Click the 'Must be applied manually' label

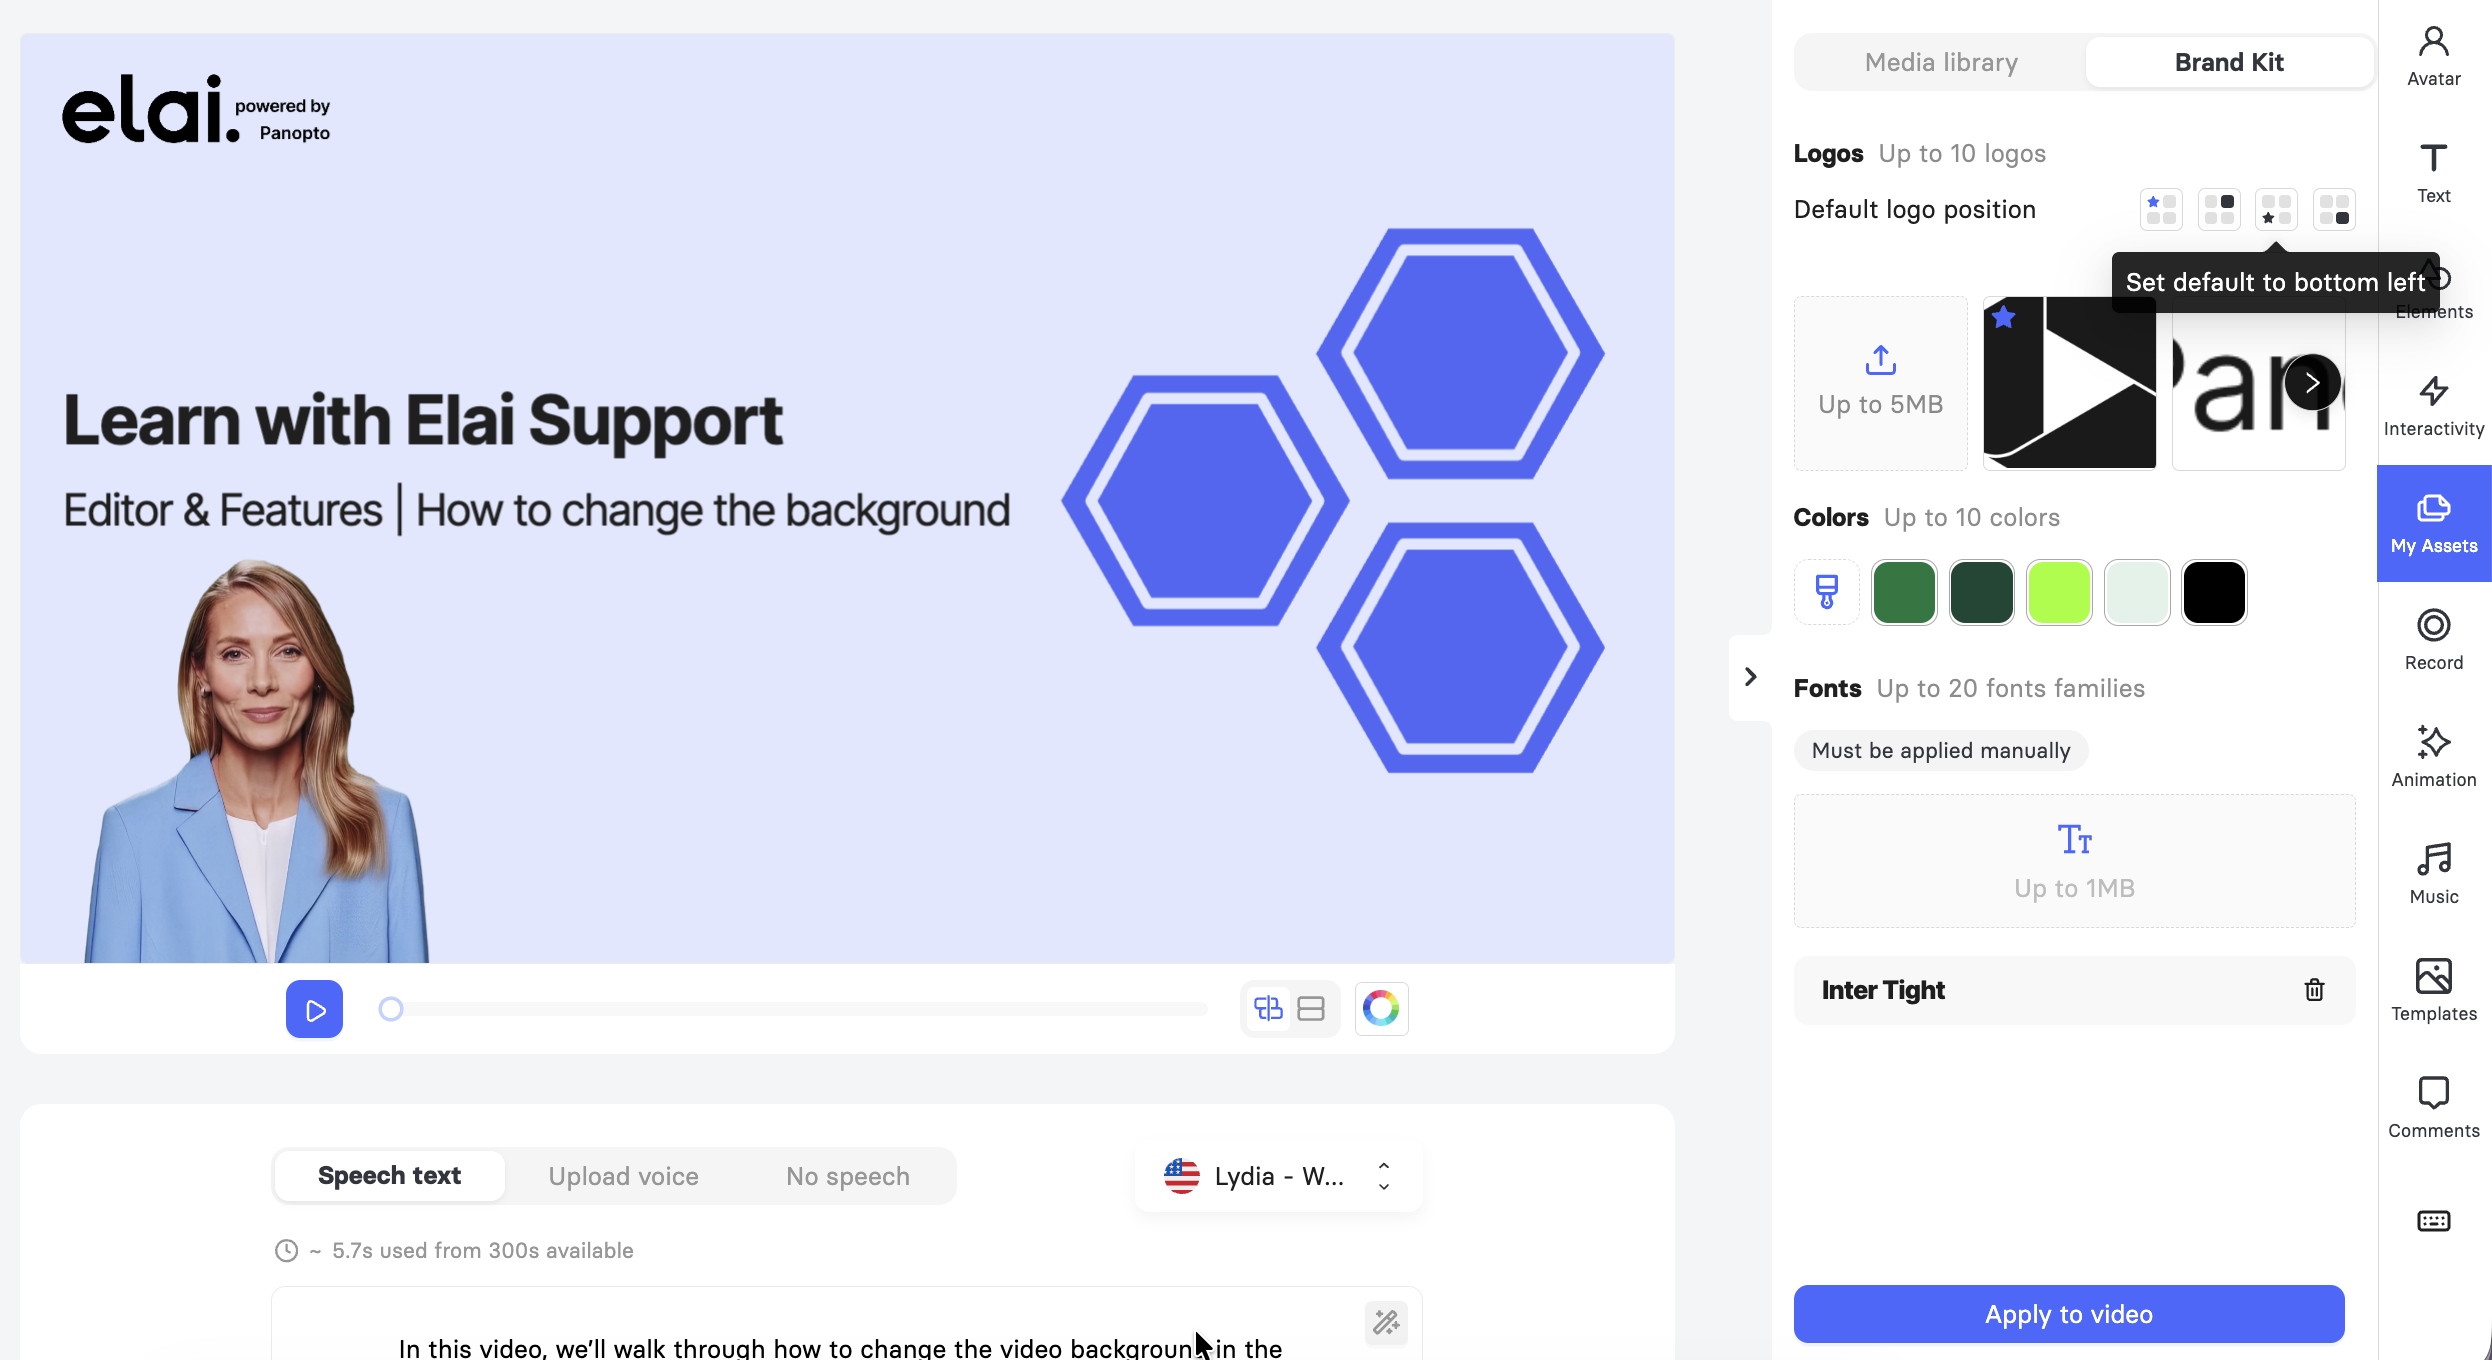pos(1940,751)
